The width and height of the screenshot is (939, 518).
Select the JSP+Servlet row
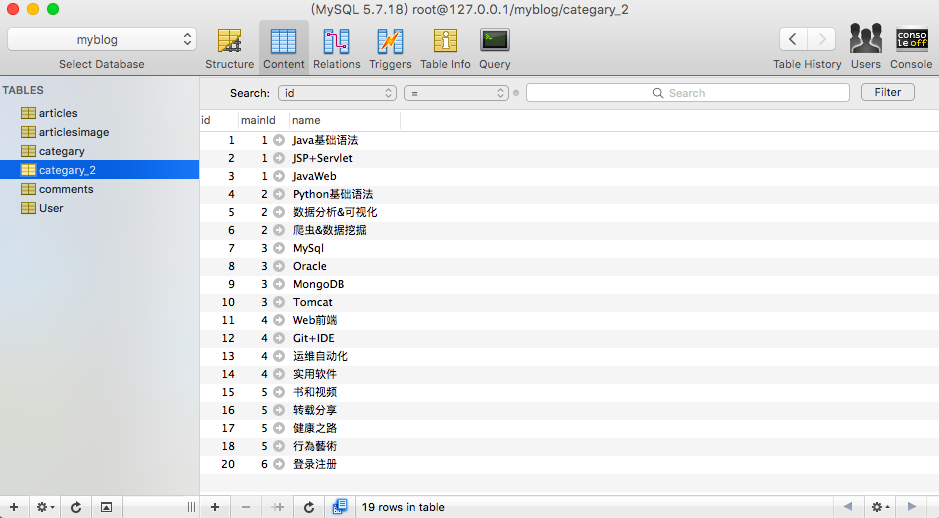click(x=569, y=158)
